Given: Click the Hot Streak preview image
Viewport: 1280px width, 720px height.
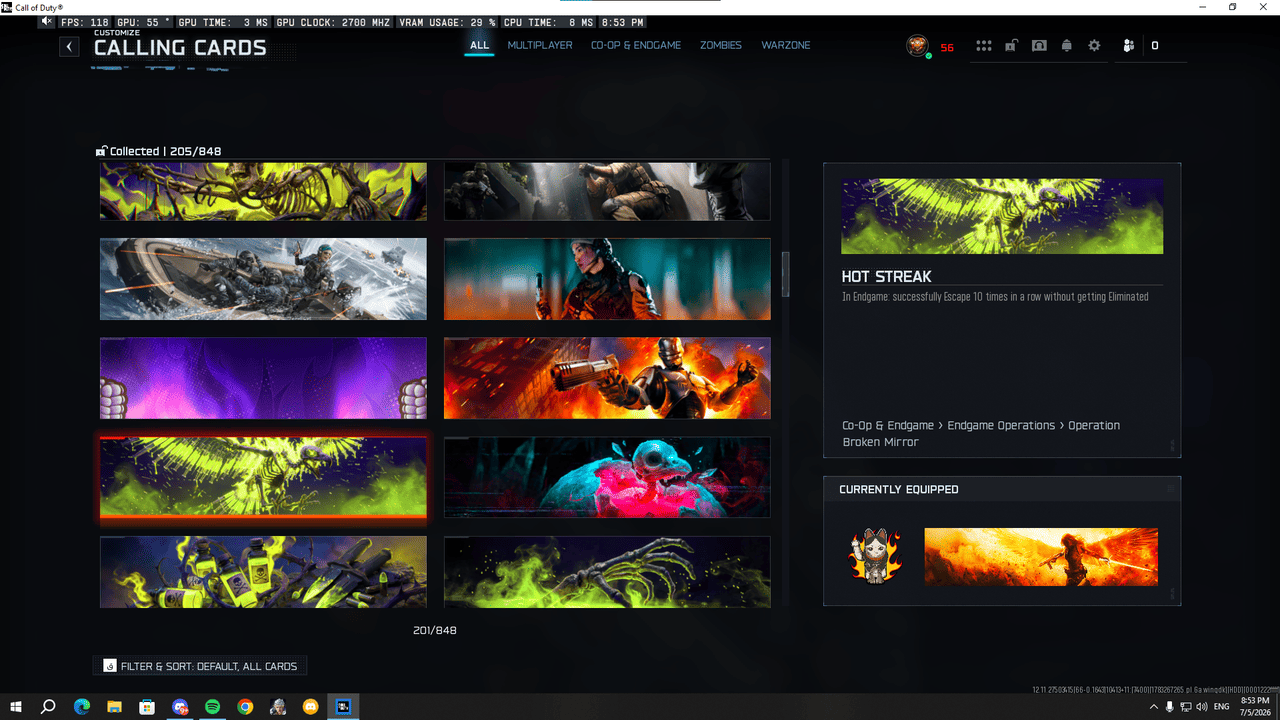Looking at the screenshot, I should coord(1002,216).
